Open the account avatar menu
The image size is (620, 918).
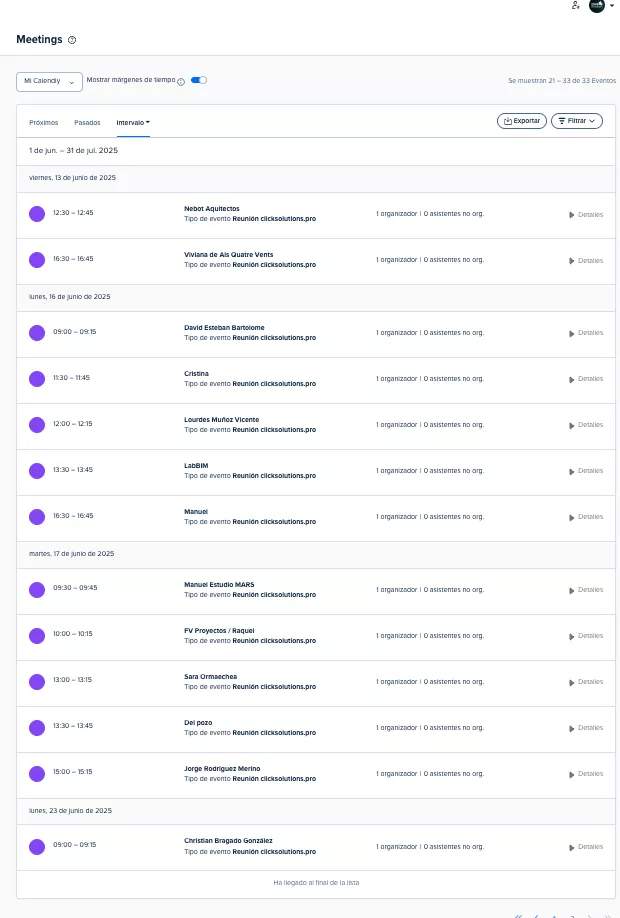pos(601,6)
